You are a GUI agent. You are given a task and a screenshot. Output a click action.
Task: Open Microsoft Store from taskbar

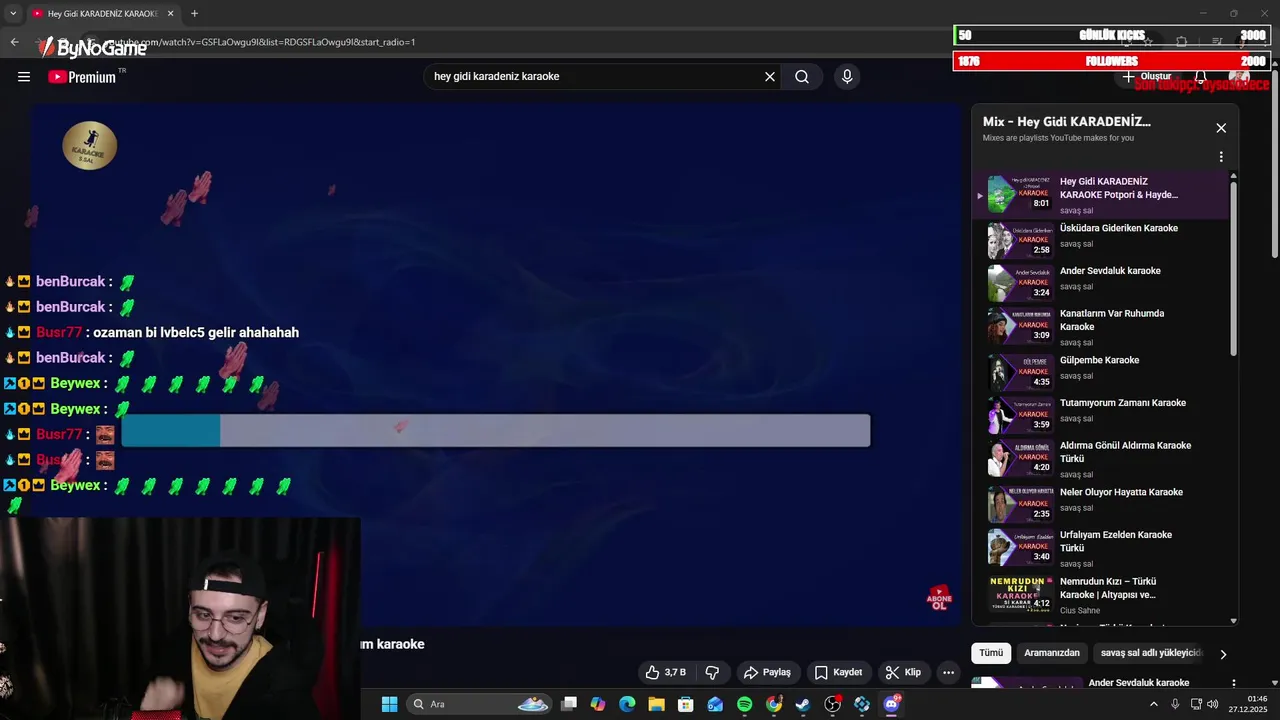[x=686, y=704]
